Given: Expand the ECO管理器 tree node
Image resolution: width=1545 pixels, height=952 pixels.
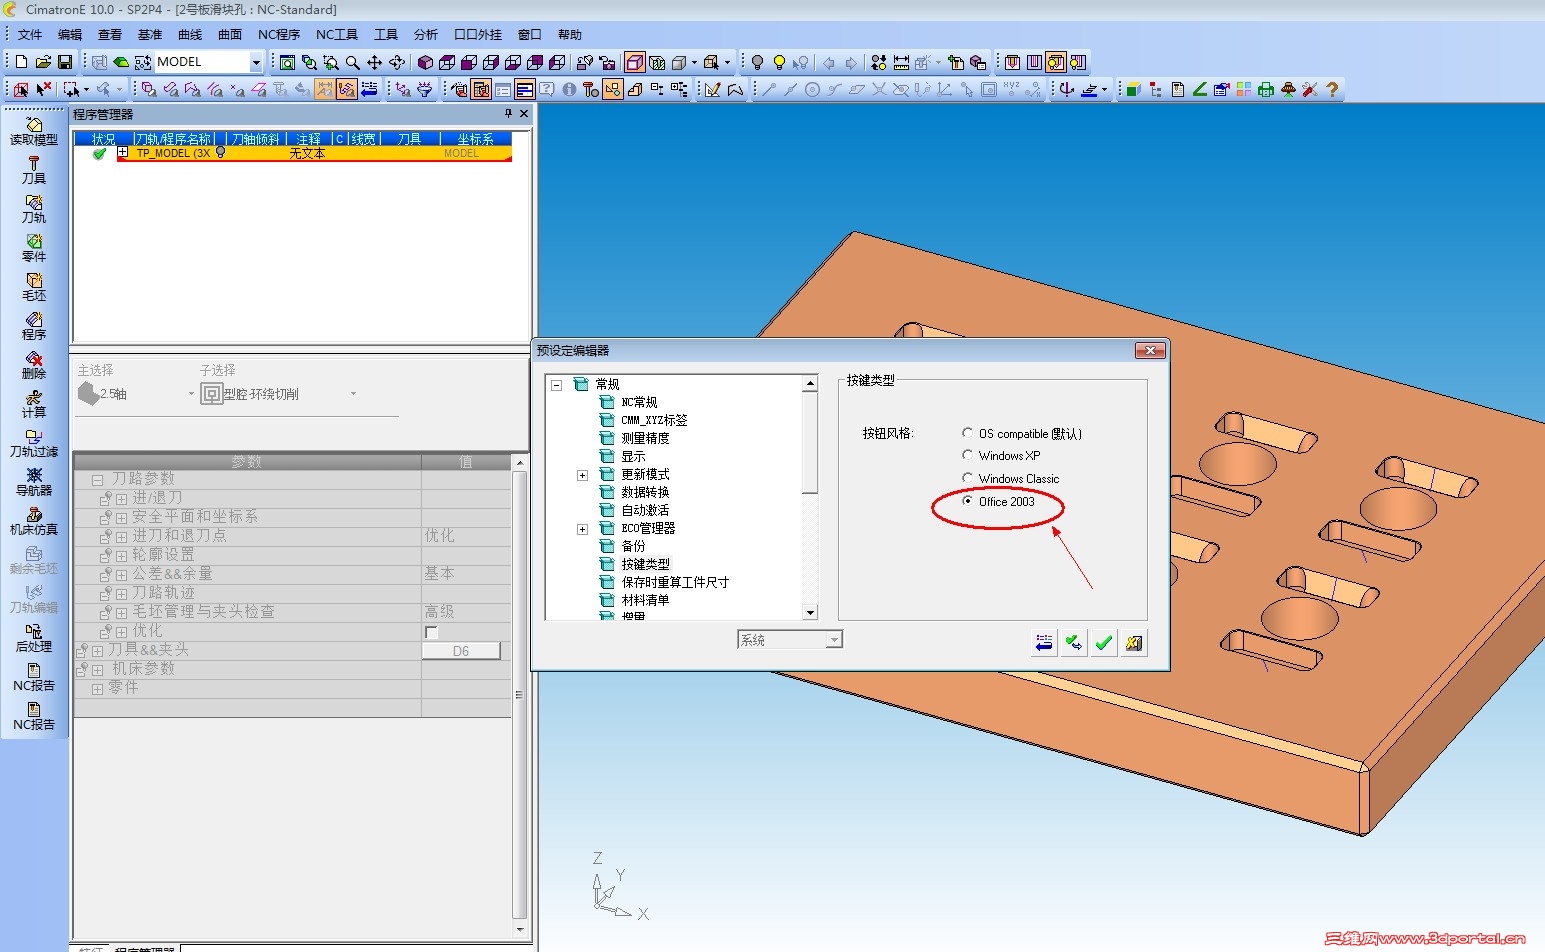Looking at the screenshot, I should coord(582,529).
